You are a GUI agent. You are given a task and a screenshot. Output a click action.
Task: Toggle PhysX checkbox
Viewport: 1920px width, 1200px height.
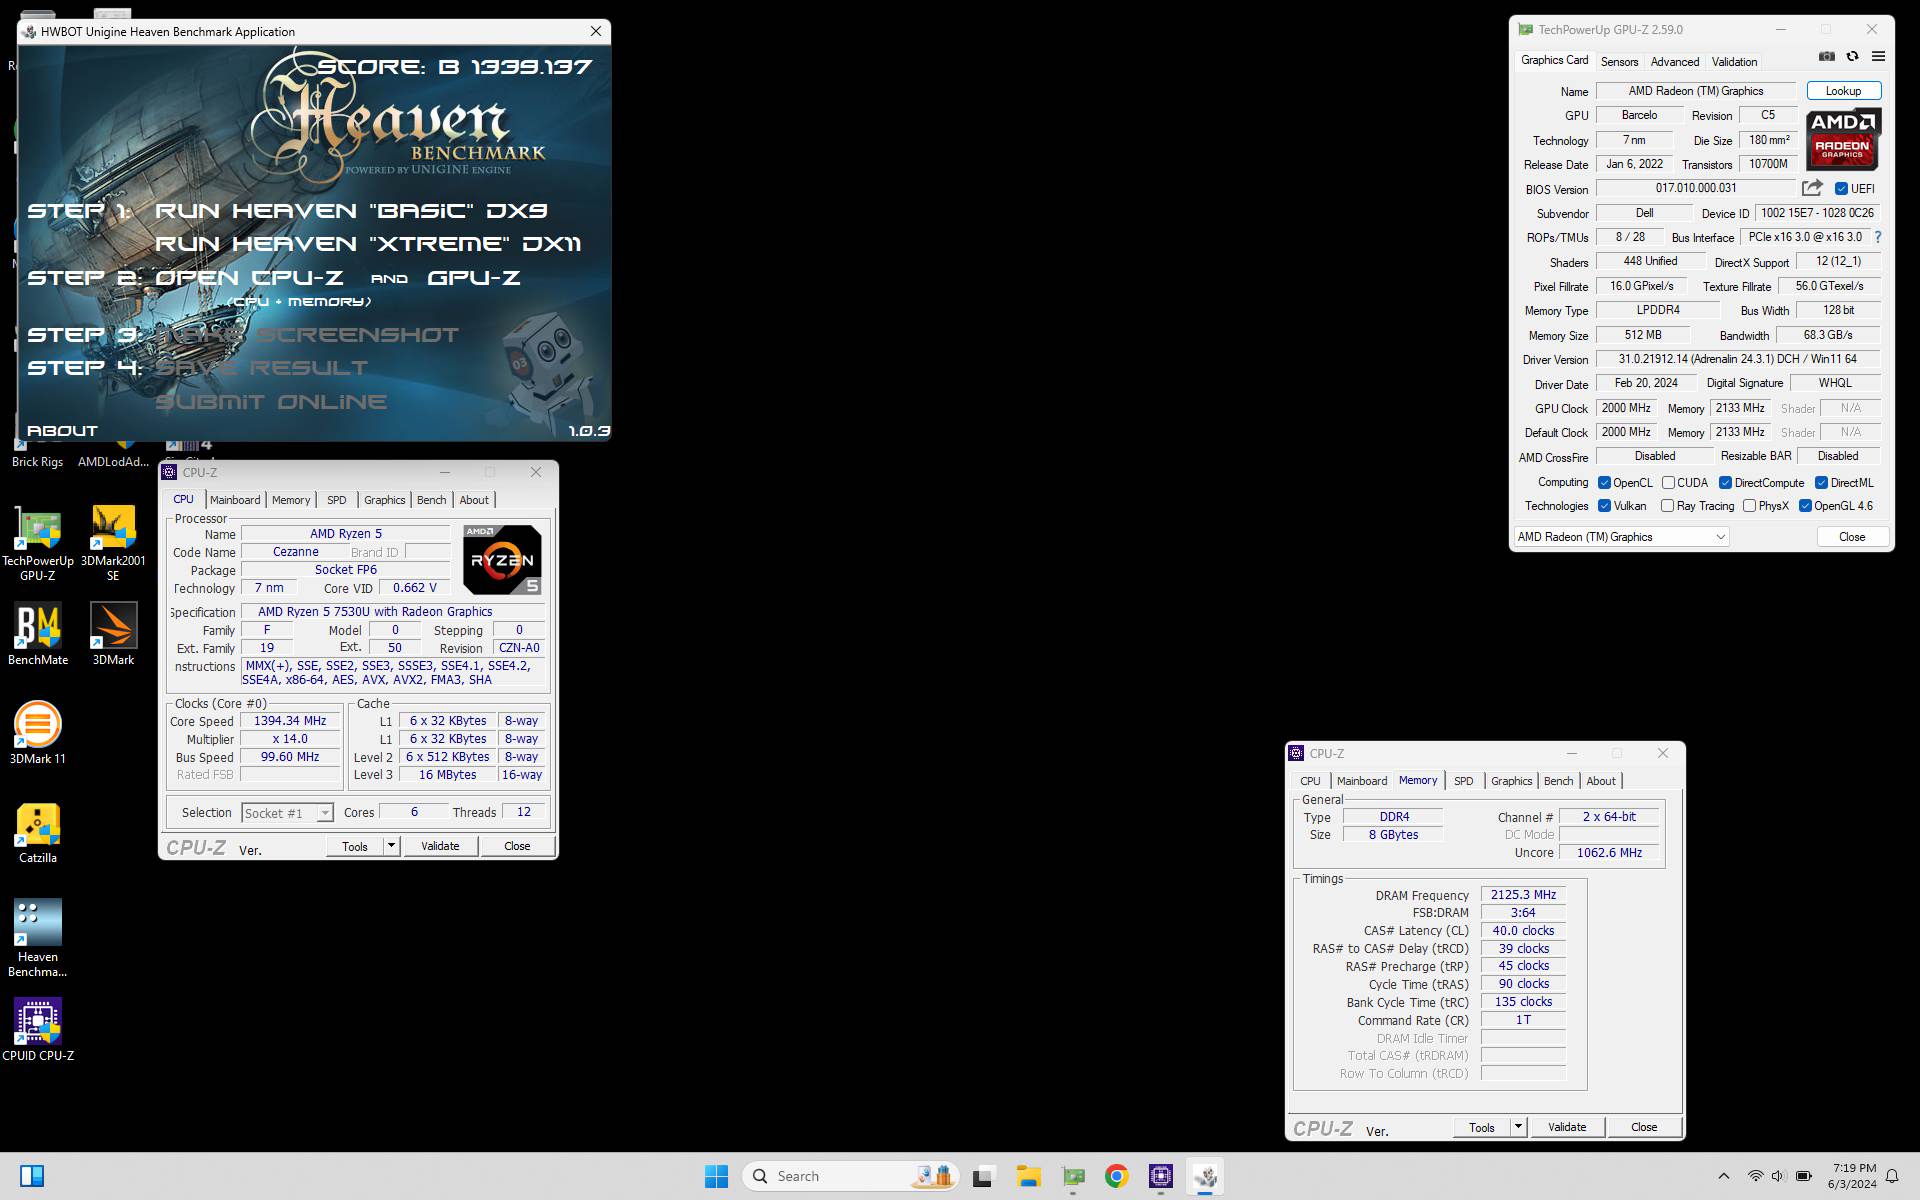point(1749,506)
